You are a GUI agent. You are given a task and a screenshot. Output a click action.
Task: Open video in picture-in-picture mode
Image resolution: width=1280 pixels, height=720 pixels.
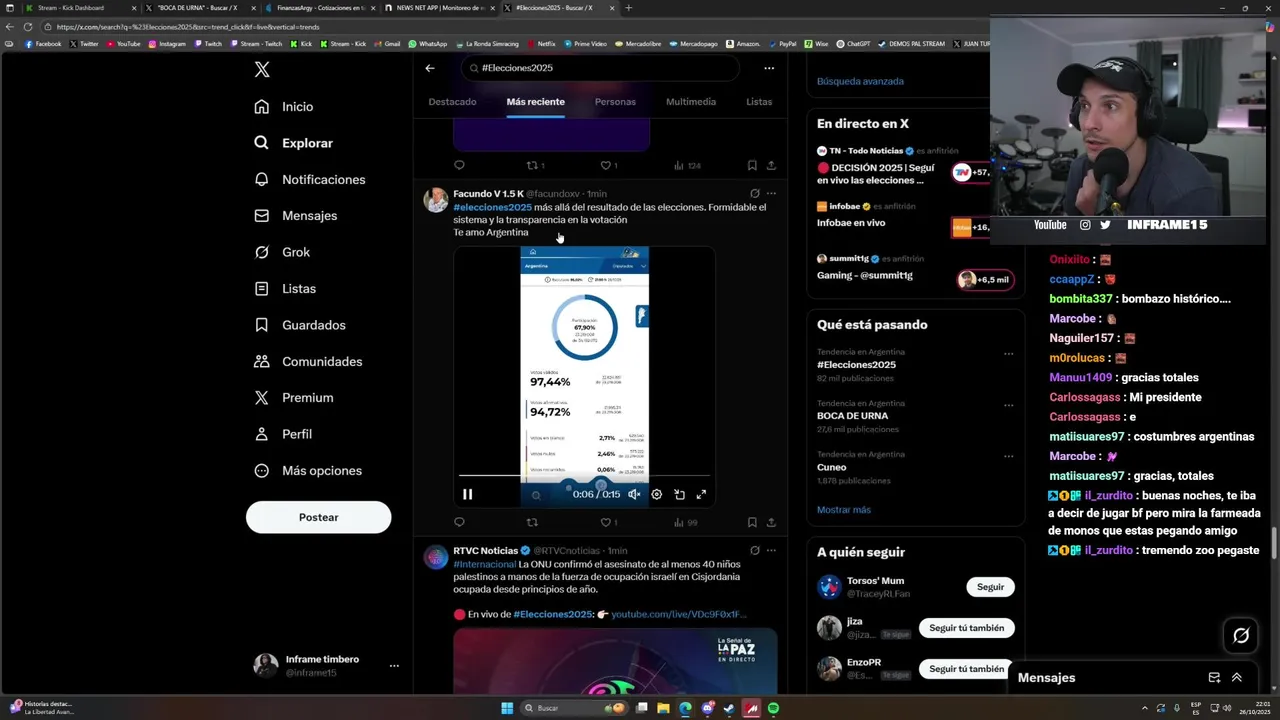click(679, 494)
